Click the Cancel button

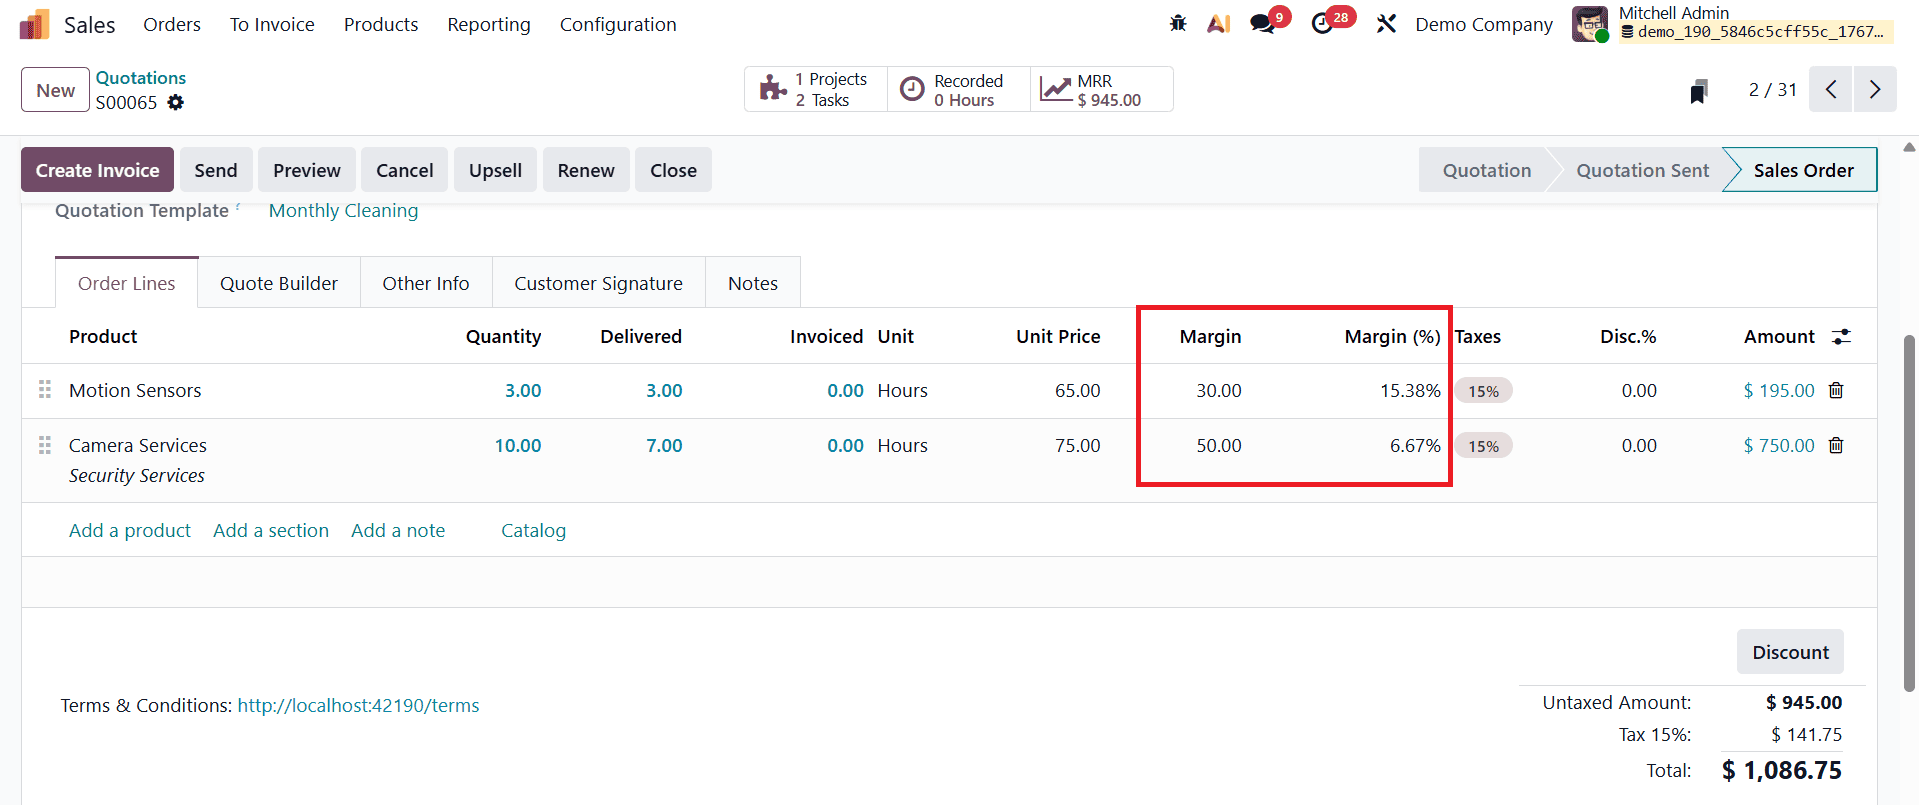coord(405,170)
